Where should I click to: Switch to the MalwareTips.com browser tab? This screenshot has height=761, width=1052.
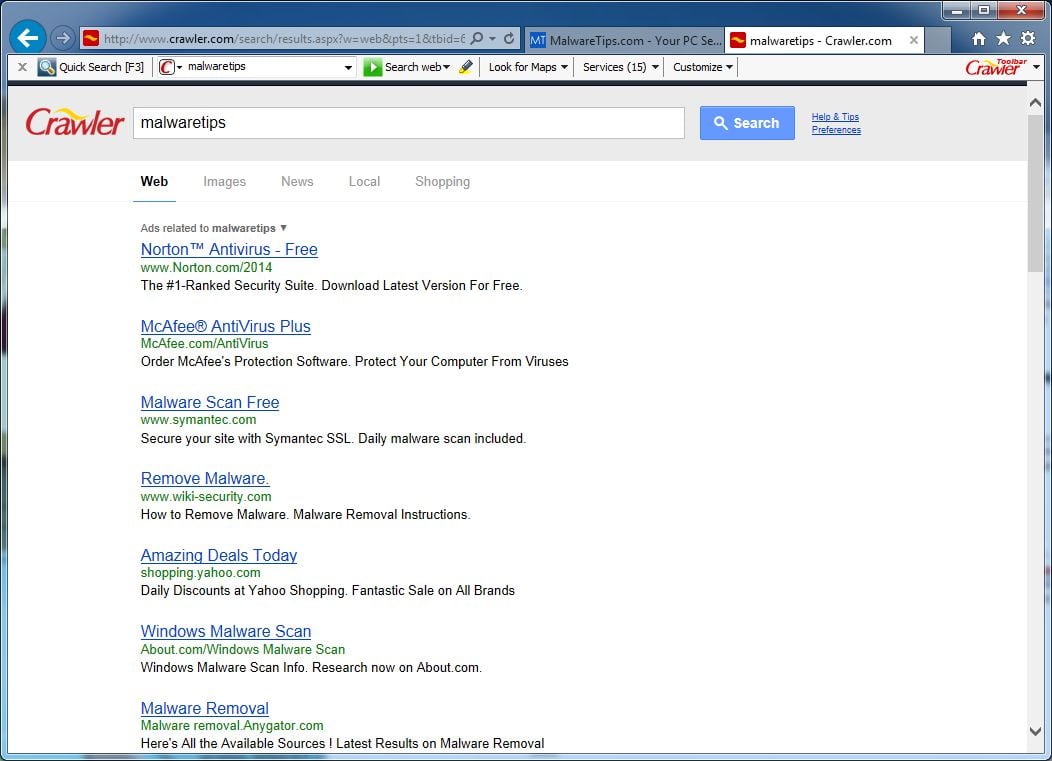[x=625, y=40]
